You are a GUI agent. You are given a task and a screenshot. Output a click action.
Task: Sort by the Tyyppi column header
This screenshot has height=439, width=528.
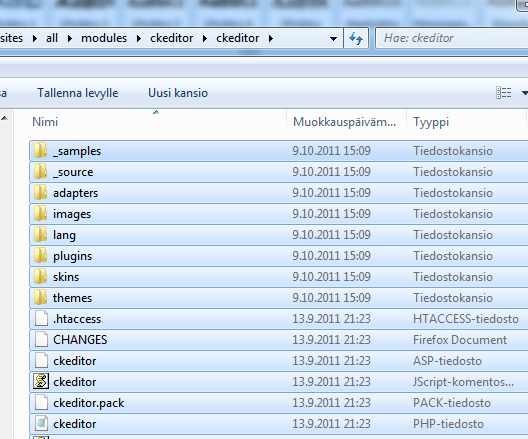(466, 122)
